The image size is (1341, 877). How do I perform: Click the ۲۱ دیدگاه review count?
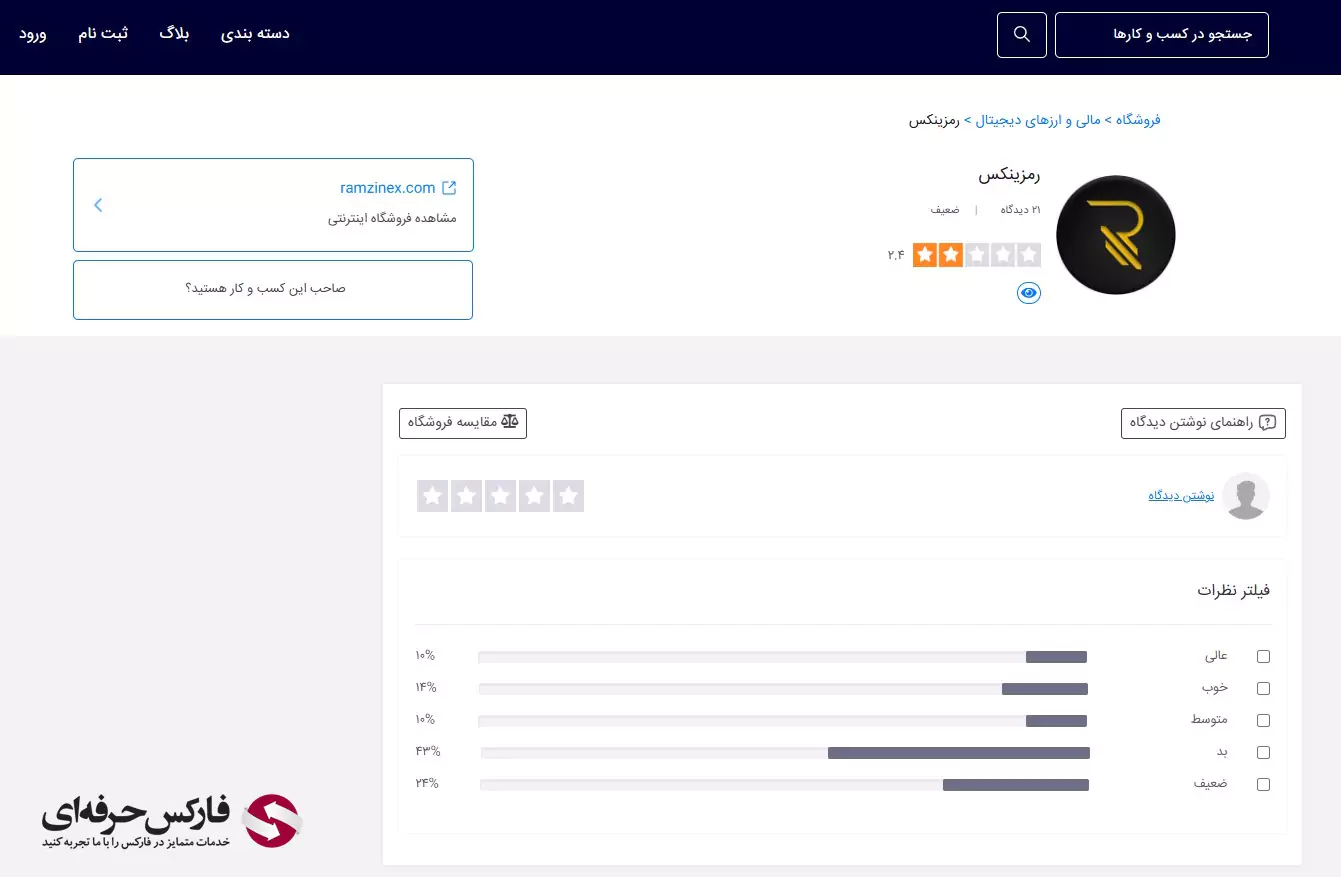point(1021,210)
